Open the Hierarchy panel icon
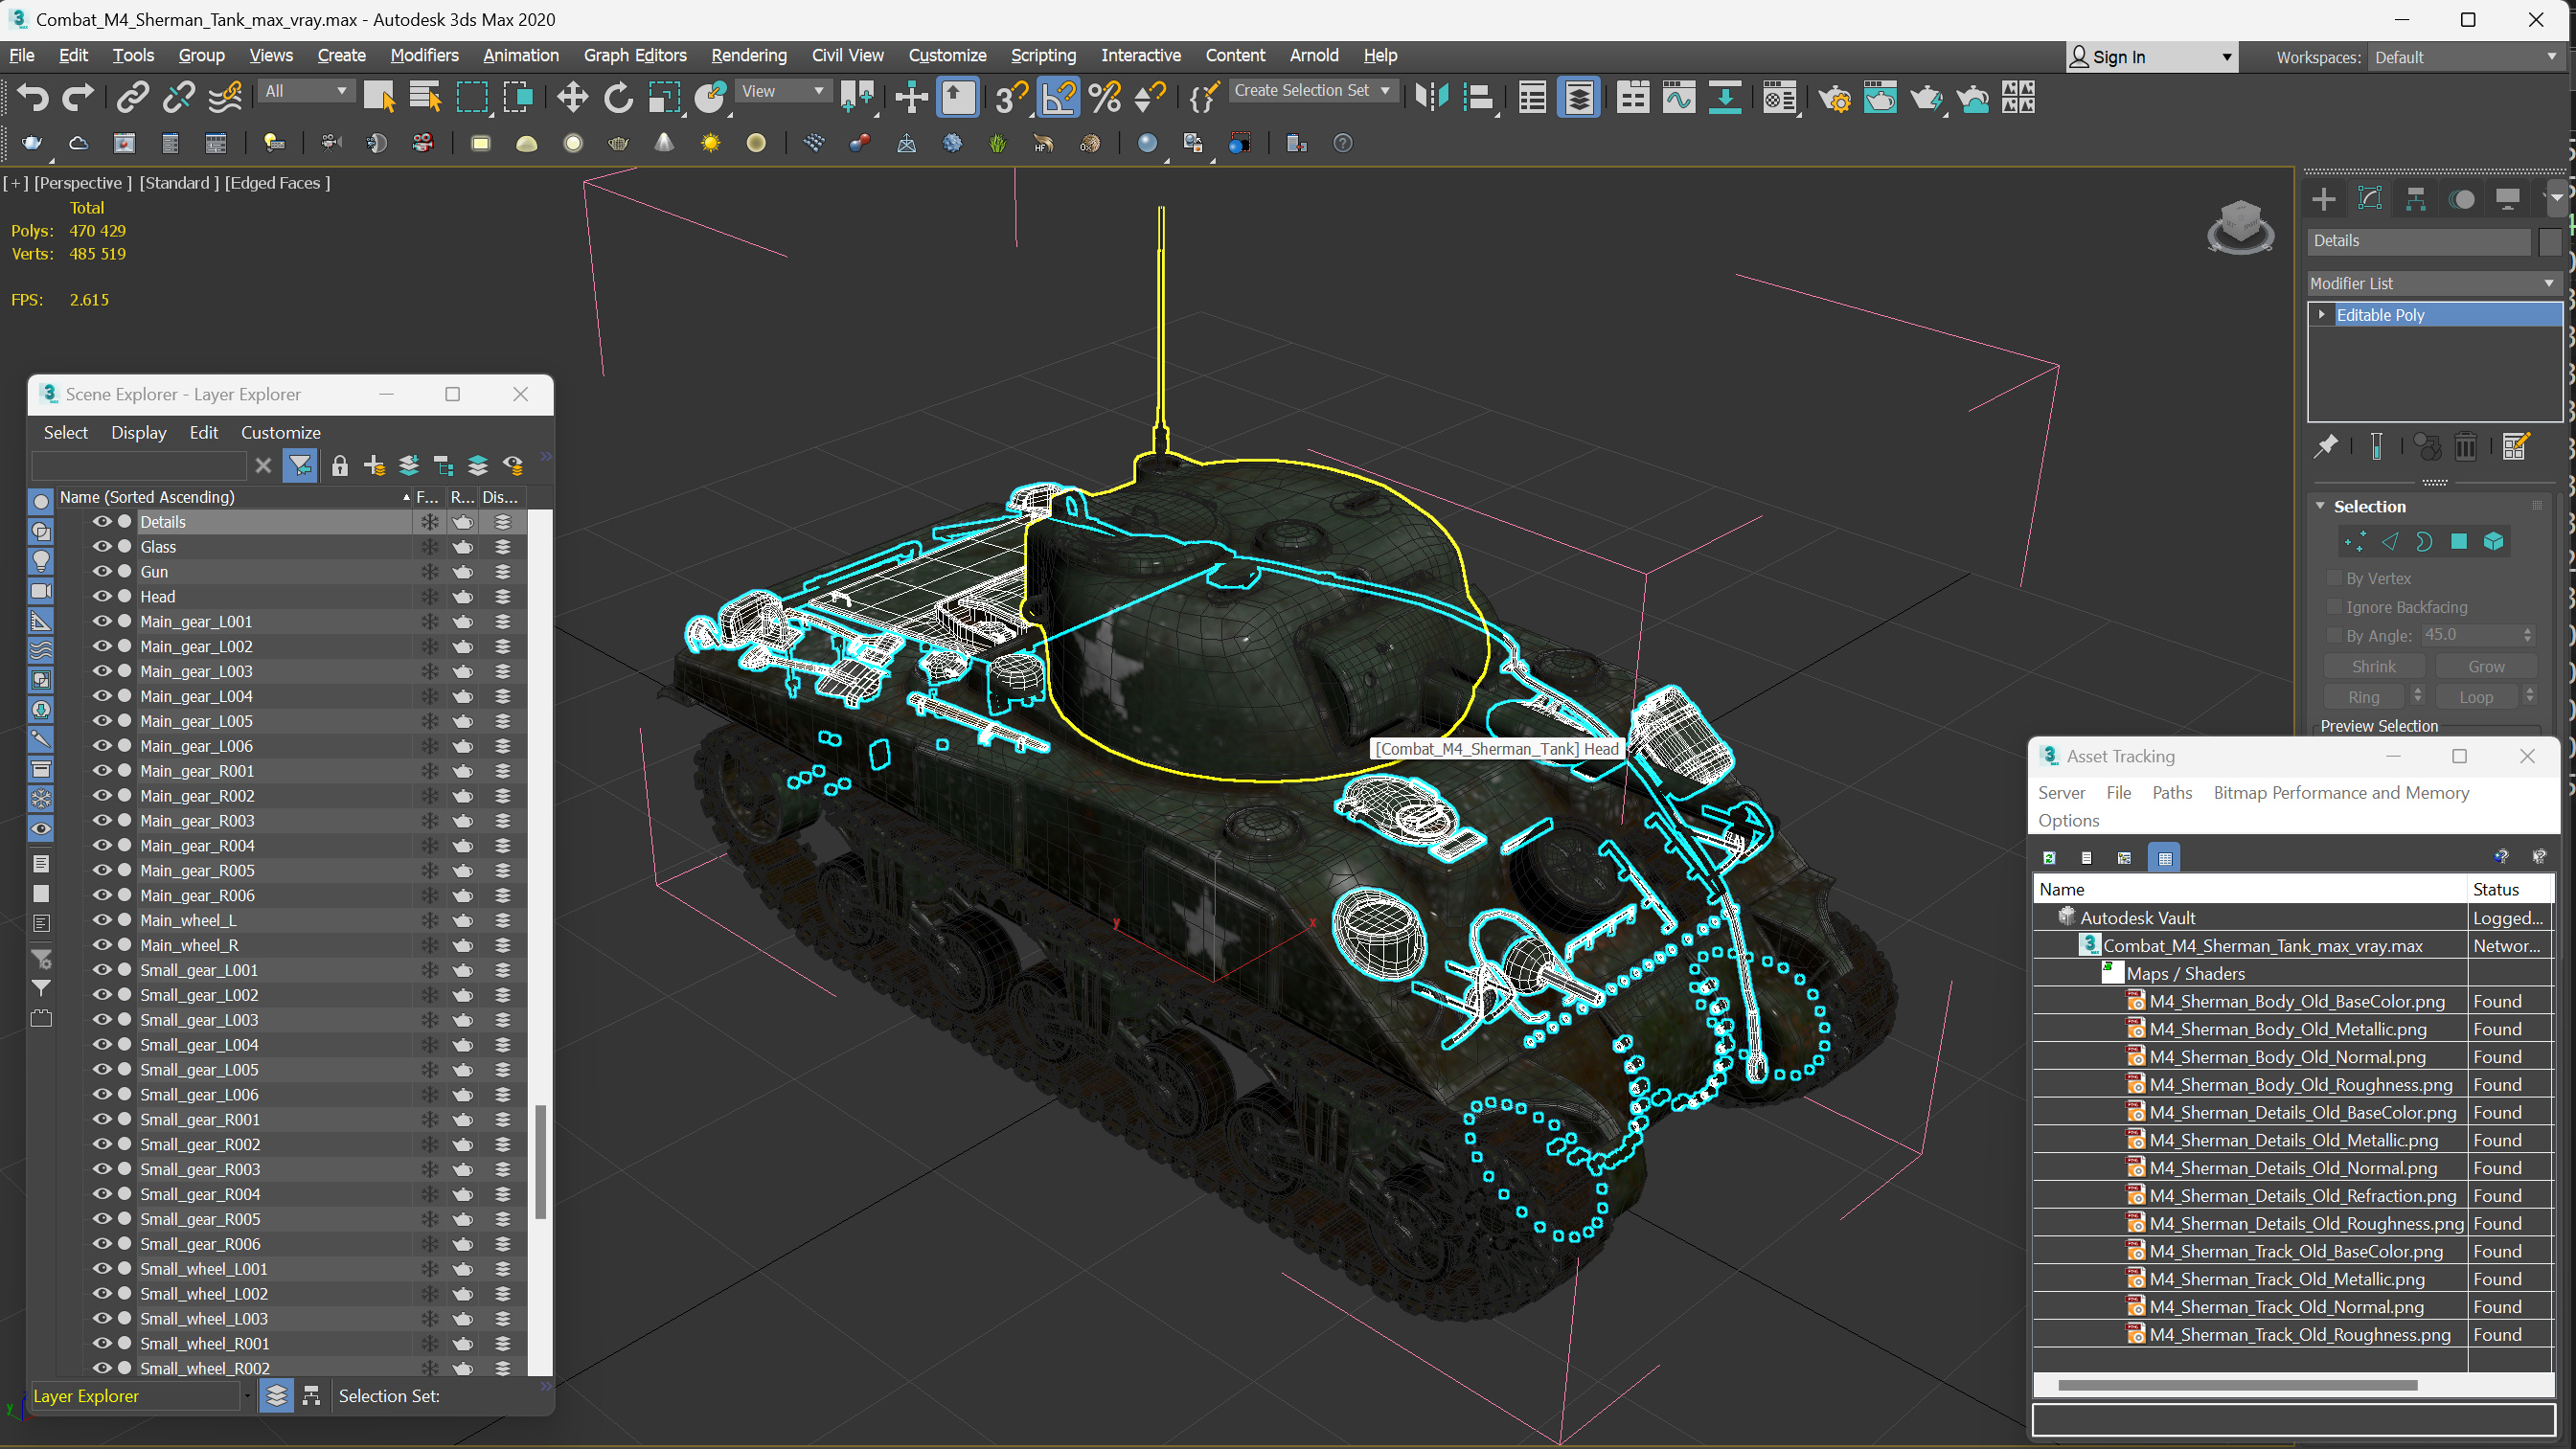 2415,199
